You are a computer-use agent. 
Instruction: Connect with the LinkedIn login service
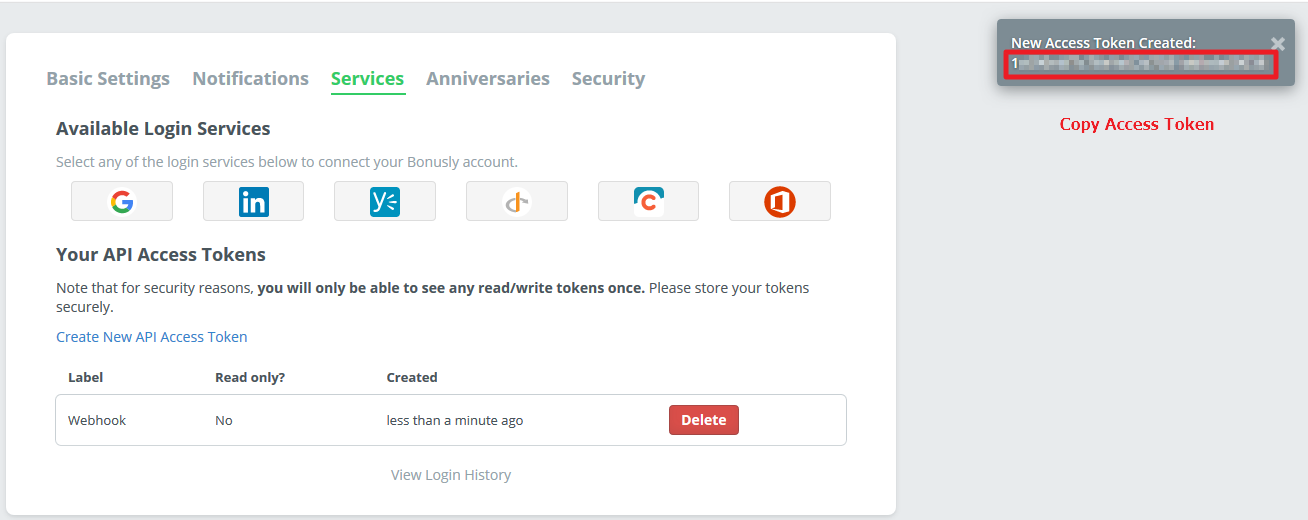click(253, 201)
